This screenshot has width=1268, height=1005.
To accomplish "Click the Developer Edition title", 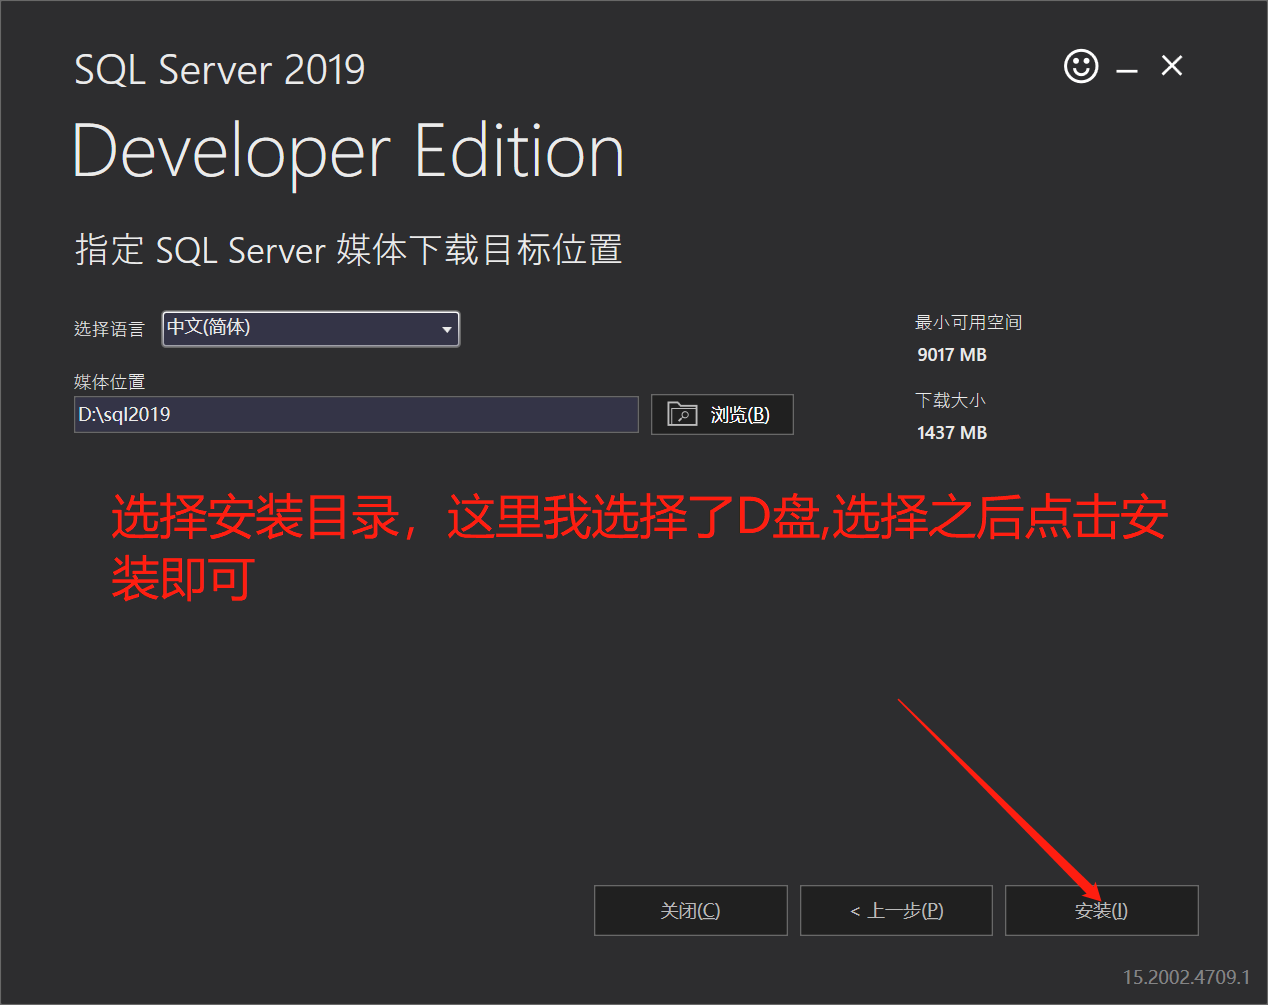I will click(x=349, y=153).
